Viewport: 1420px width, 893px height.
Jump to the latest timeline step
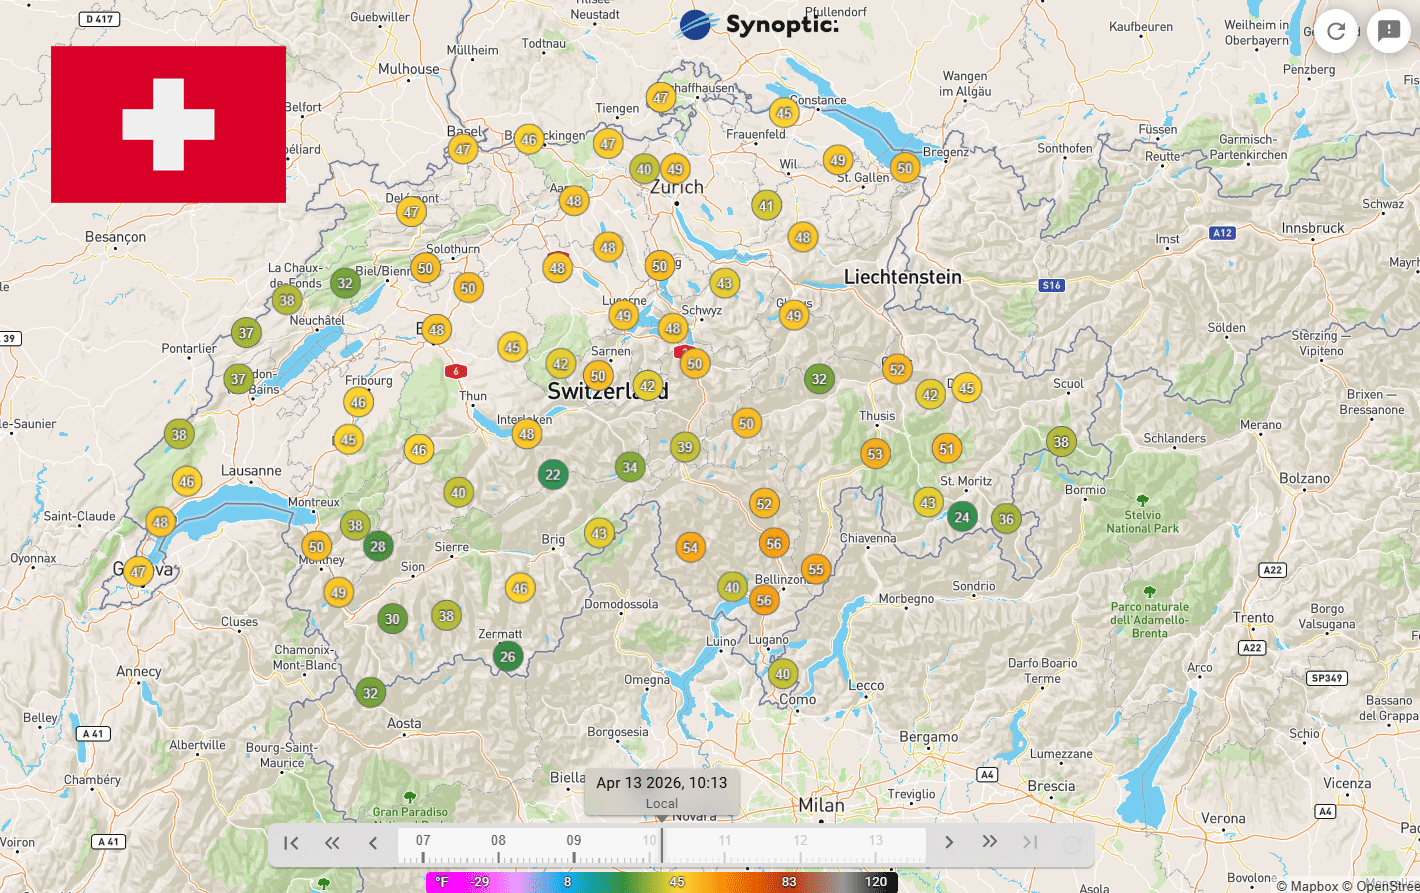tap(1031, 843)
